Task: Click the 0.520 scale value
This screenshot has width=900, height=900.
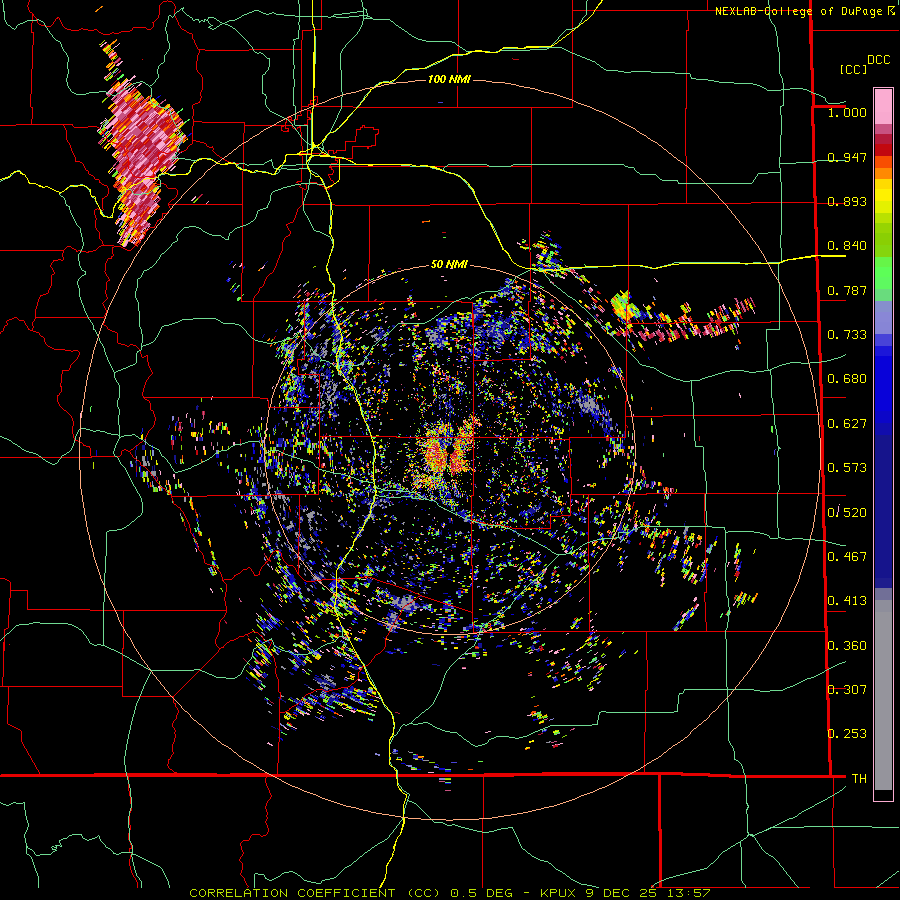Action: 847,513
